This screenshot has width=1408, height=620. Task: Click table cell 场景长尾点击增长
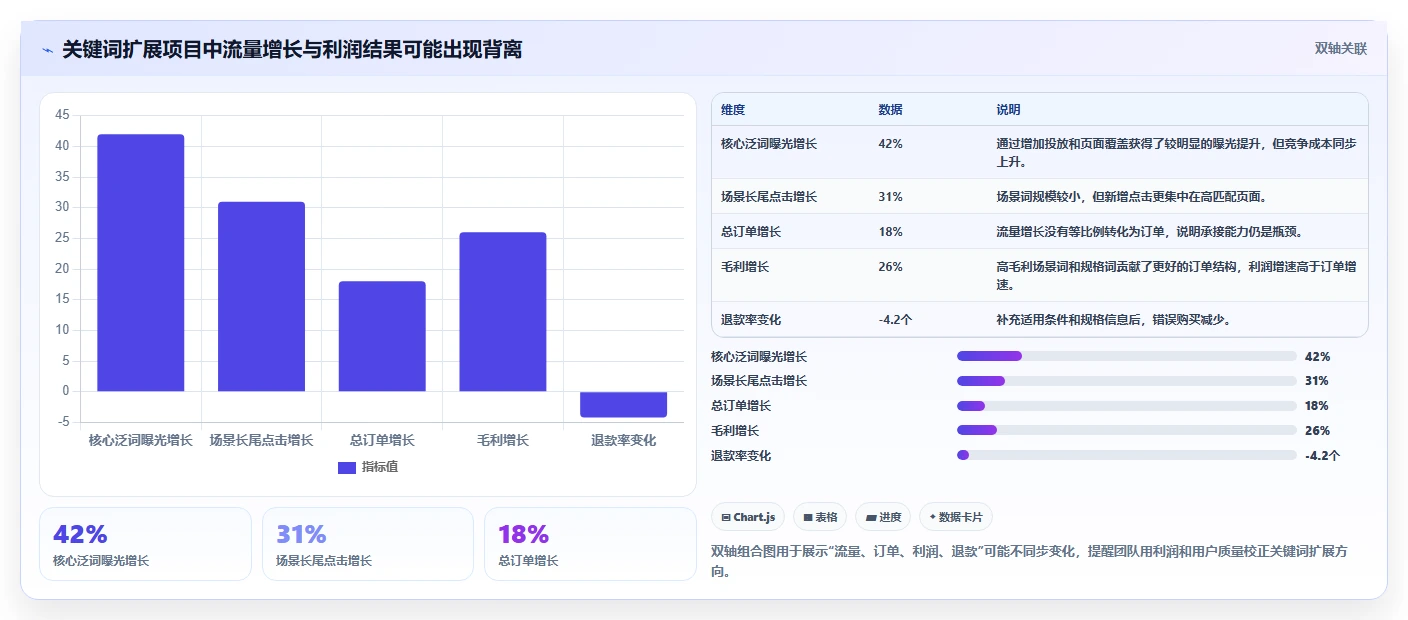(x=769, y=197)
